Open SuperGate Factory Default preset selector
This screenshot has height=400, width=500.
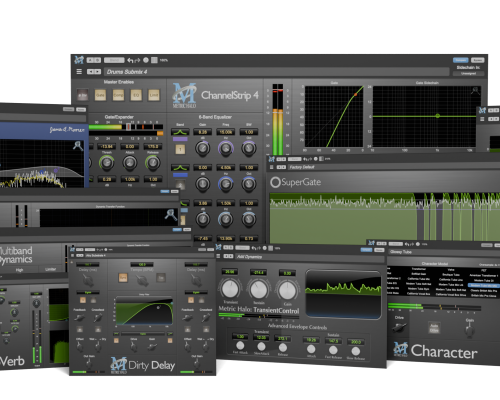click(393, 167)
